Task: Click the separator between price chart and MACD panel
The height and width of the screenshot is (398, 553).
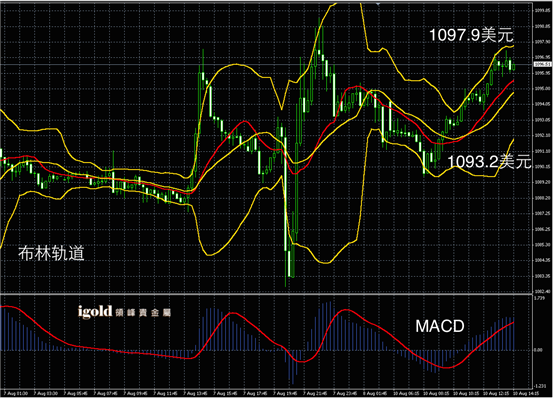Action: pos(266,294)
